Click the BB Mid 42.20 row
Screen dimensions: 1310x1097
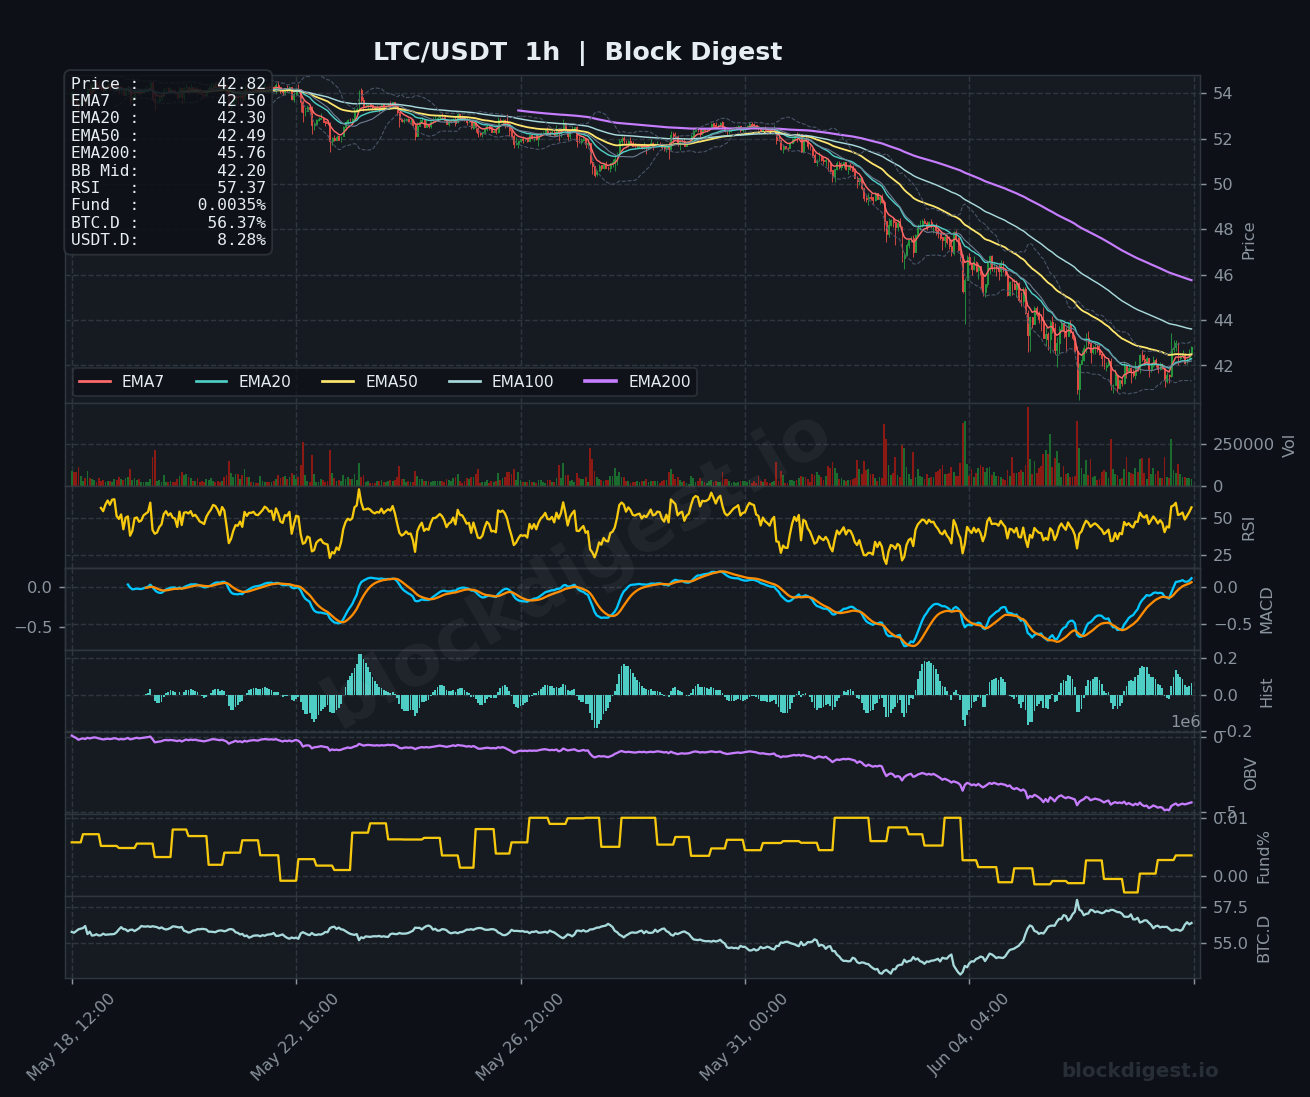pos(168,171)
